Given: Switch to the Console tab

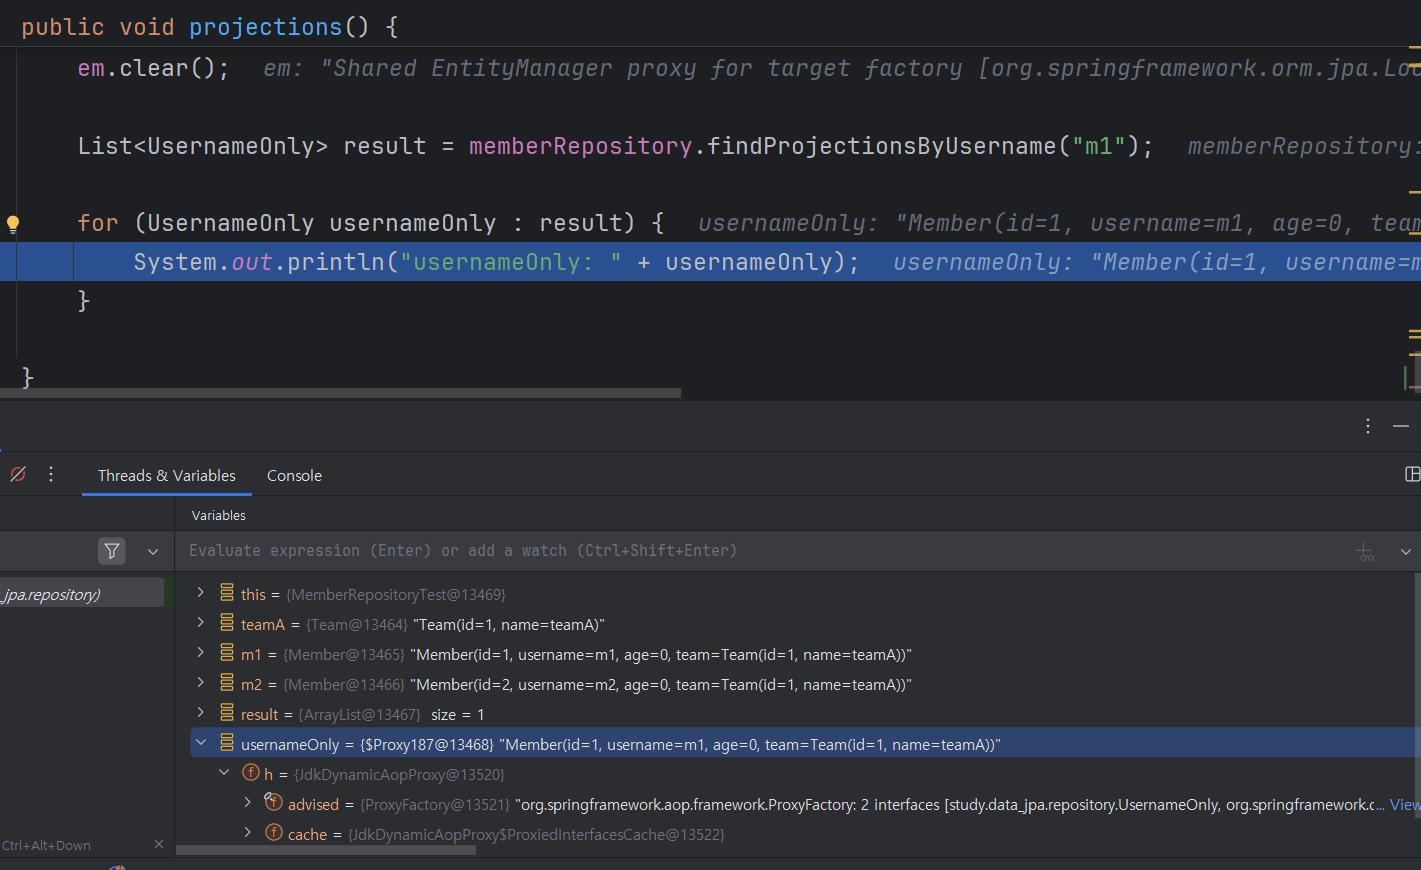Looking at the screenshot, I should click(294, 476).
